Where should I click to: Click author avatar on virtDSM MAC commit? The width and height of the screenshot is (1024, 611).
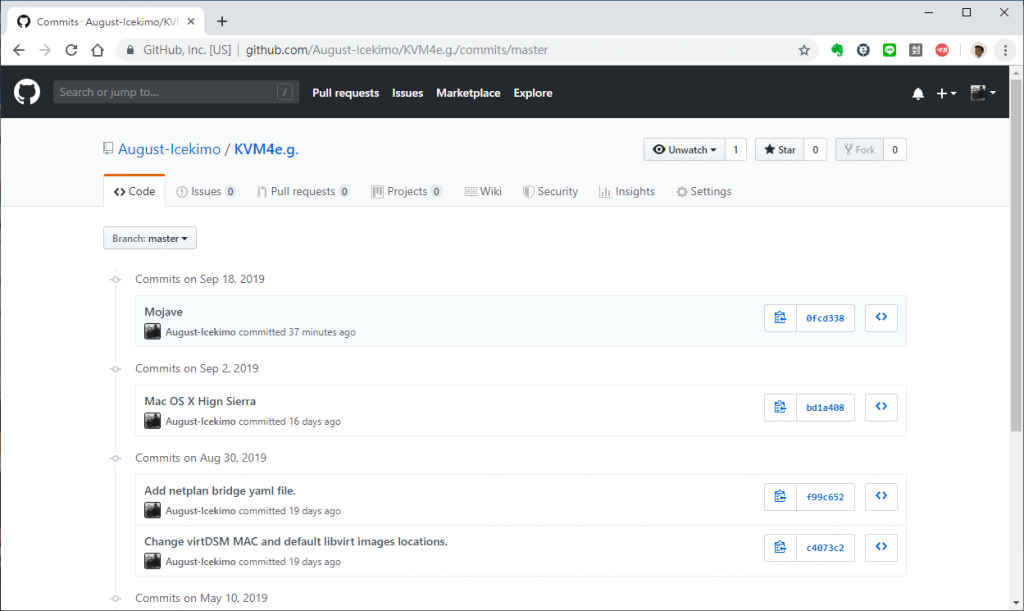(152, 561)
